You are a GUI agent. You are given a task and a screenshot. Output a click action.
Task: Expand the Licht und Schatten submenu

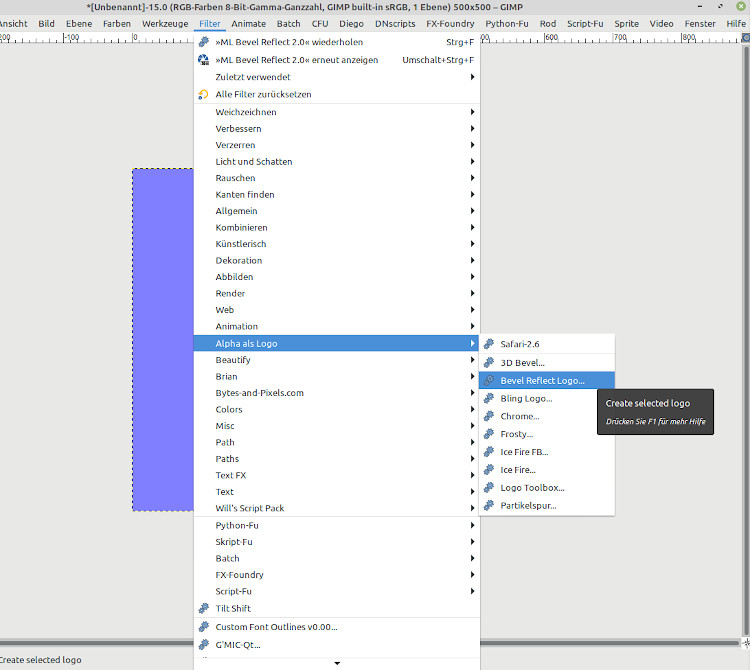point(472,162)
